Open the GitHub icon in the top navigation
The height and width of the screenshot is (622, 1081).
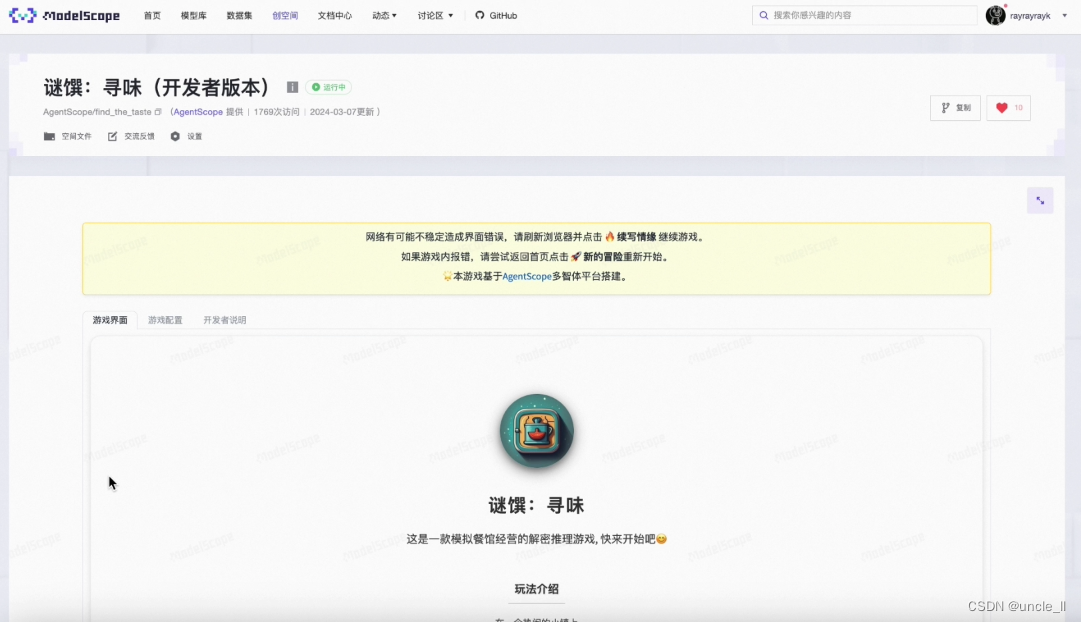click(481, 15)
